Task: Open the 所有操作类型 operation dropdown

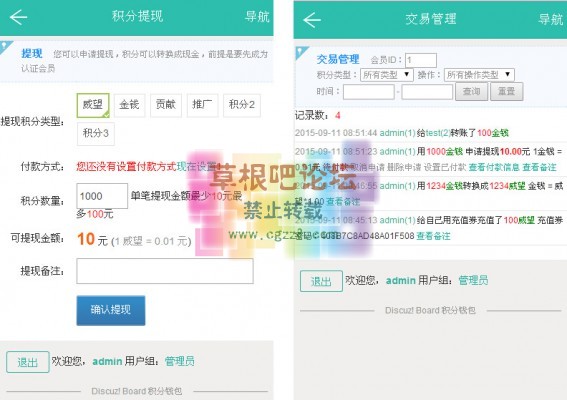Action: pyautogui.click(x=479, y=75)
